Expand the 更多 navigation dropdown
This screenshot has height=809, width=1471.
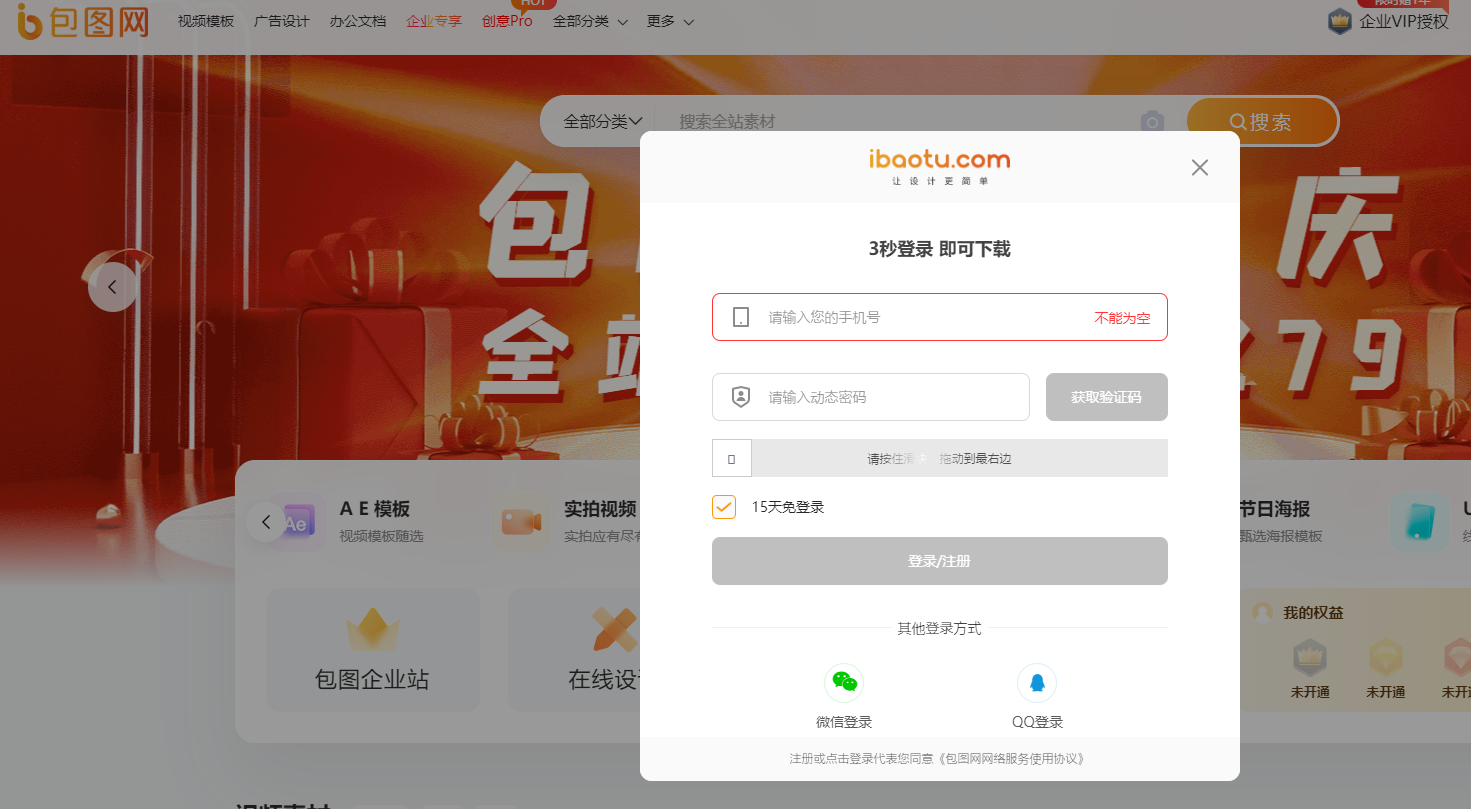point(670,21)
